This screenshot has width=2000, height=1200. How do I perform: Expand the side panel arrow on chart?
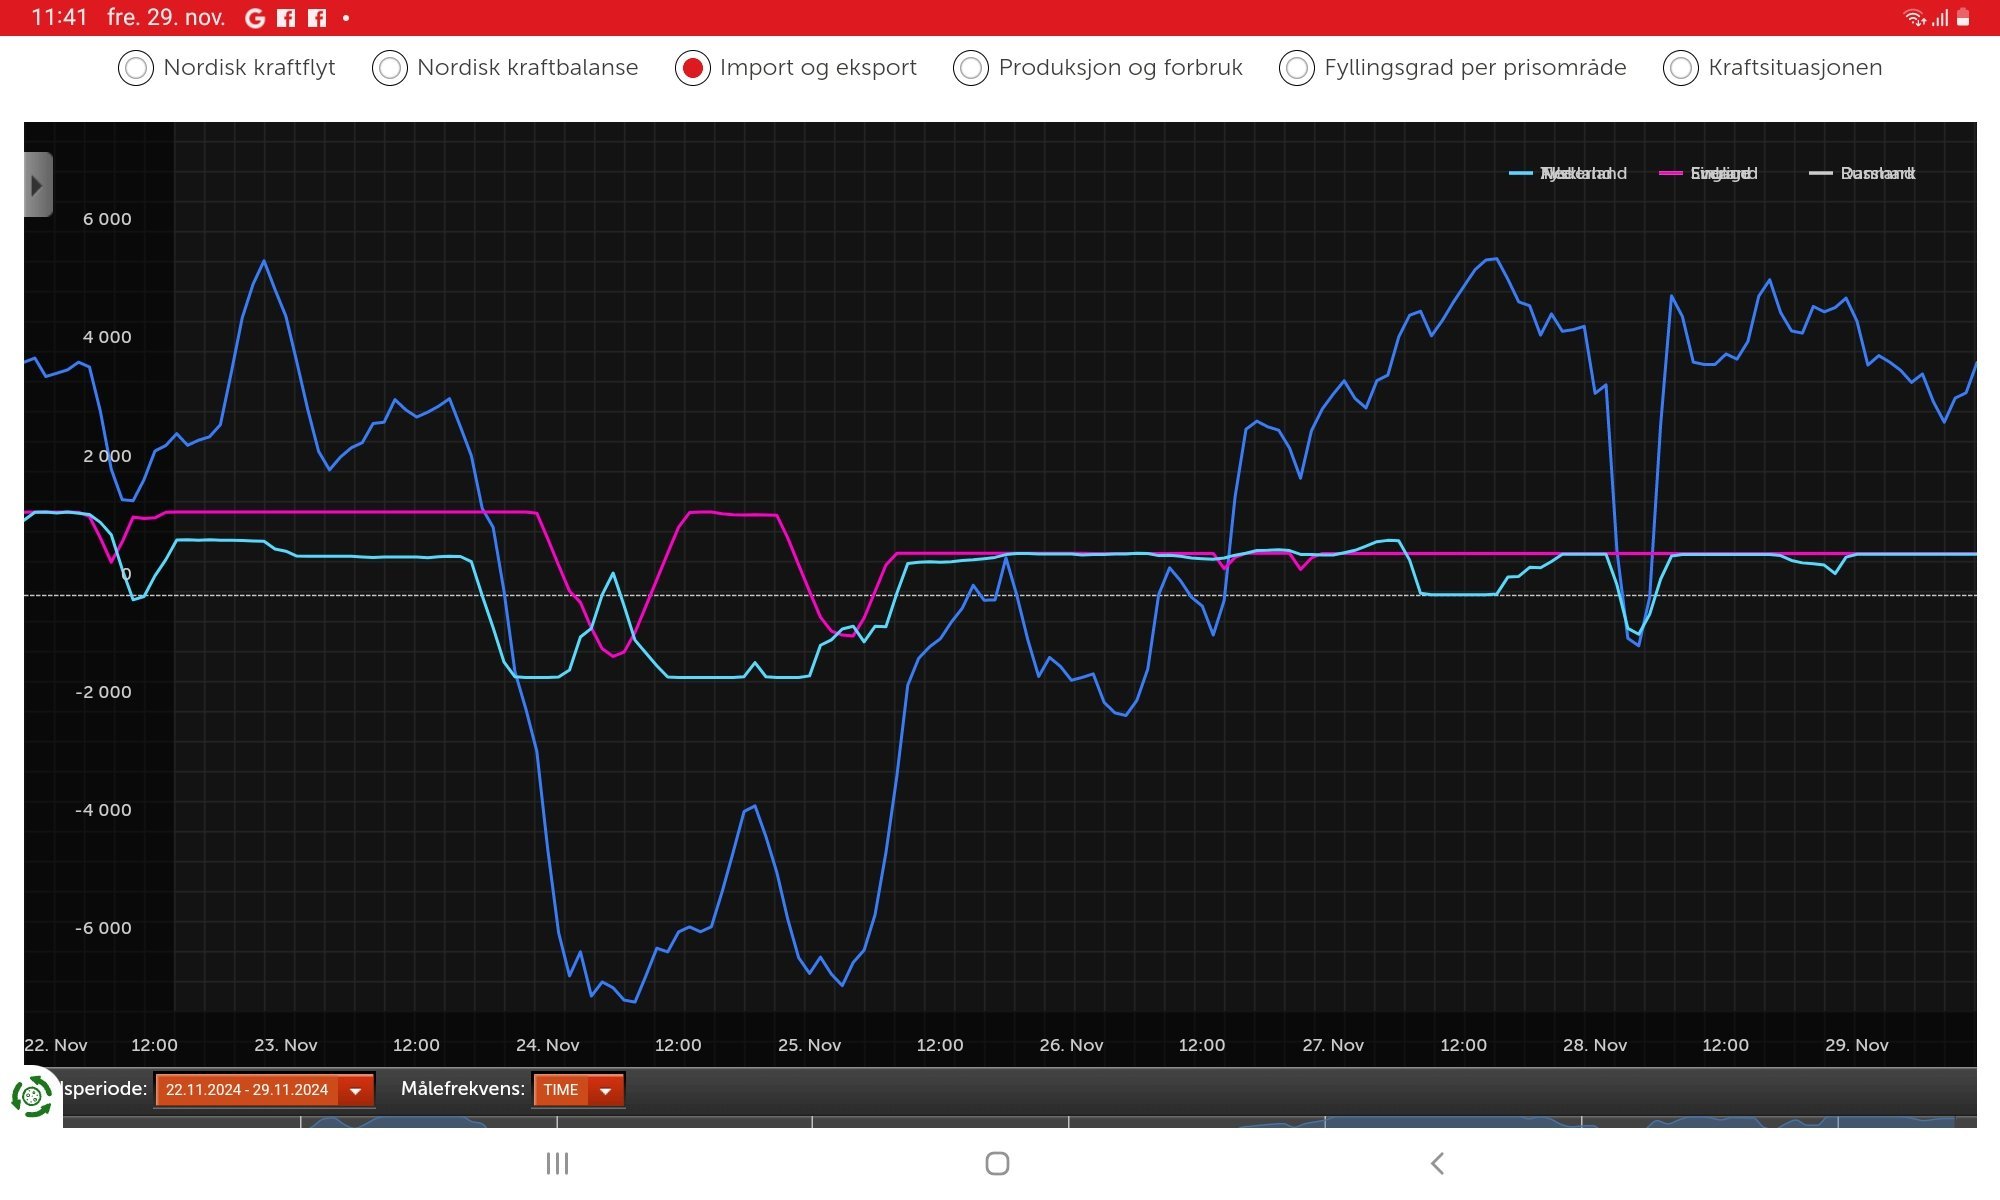[38, 185]
